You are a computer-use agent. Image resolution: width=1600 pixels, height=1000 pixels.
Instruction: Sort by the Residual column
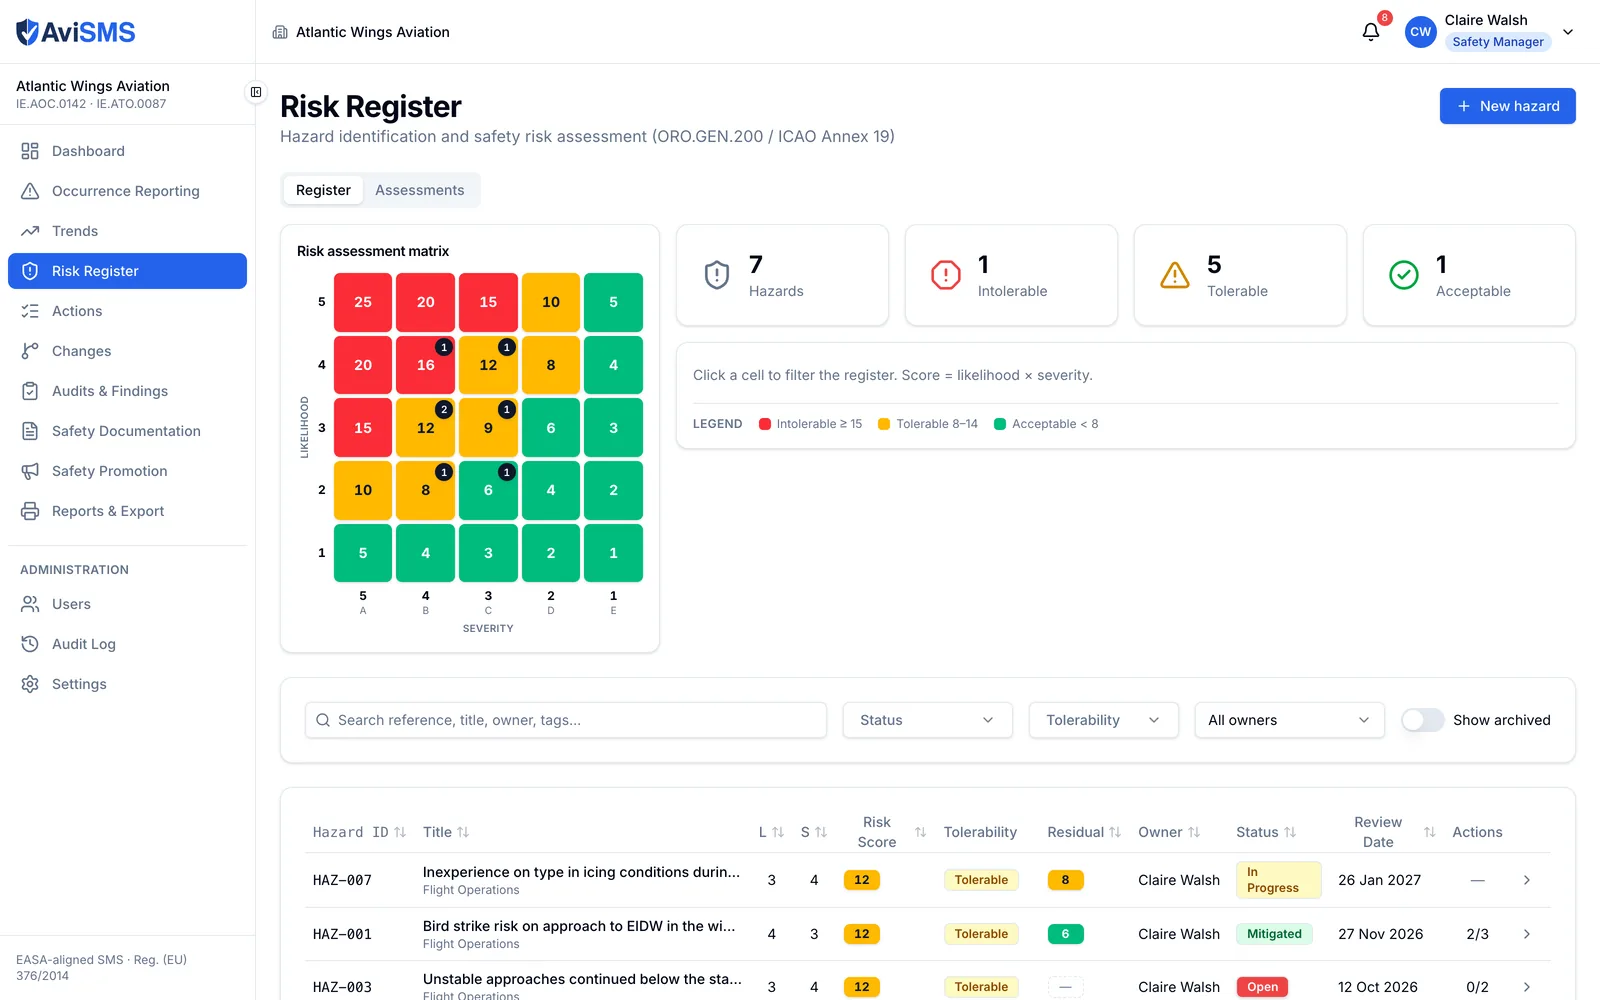pos(1084,832)
